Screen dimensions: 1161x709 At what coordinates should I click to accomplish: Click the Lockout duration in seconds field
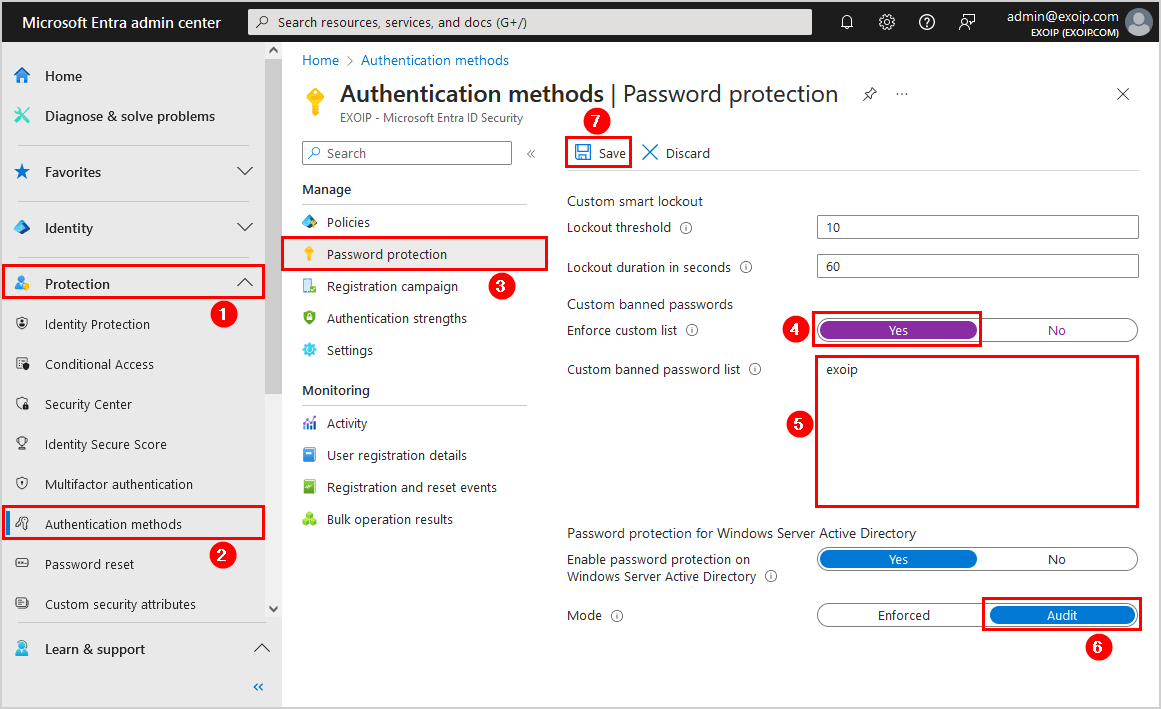pos(977,267)
